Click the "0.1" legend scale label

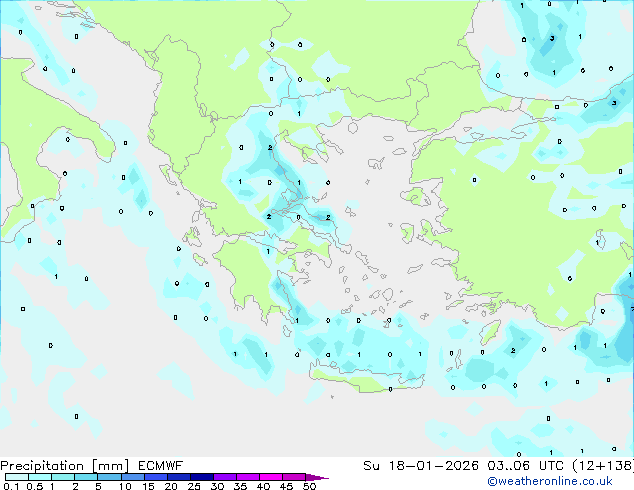12,486
